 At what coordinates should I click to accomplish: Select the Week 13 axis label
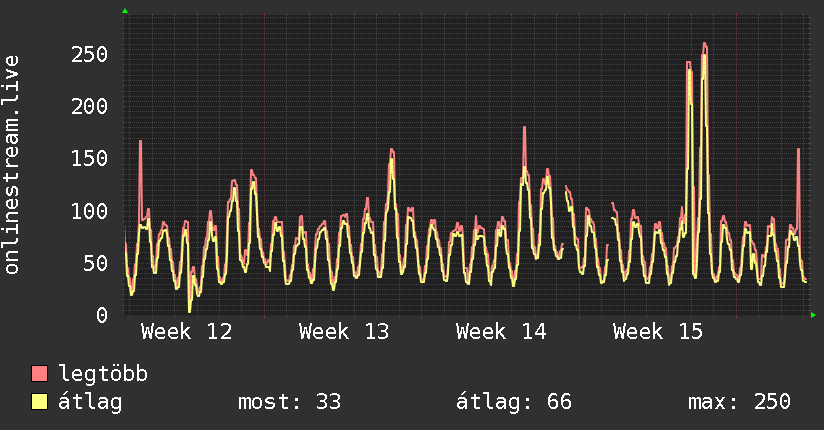coord(344,332)
